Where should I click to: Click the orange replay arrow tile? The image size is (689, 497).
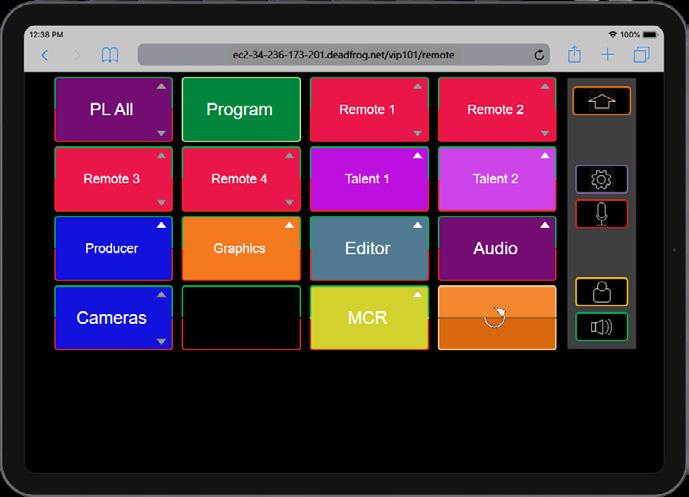[497, 318]
